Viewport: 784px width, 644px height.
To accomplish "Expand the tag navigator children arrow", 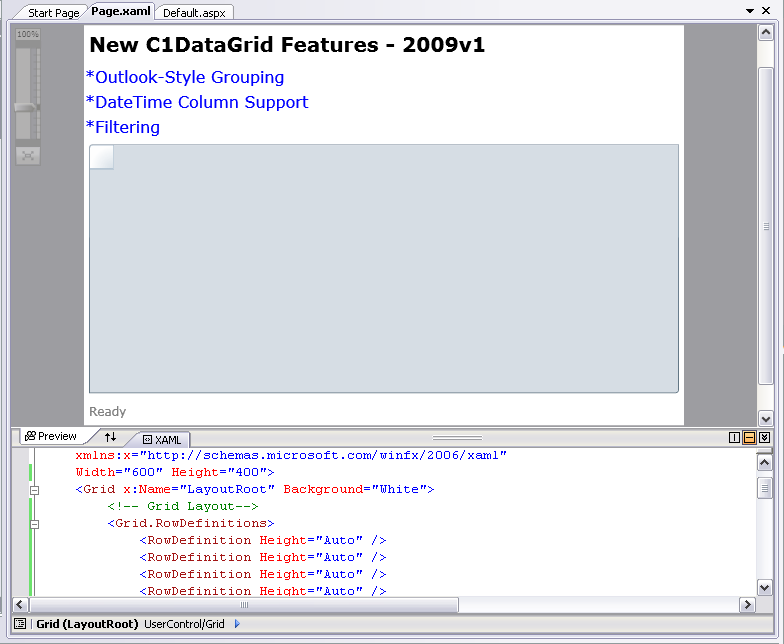I will (x=238, y=624).
